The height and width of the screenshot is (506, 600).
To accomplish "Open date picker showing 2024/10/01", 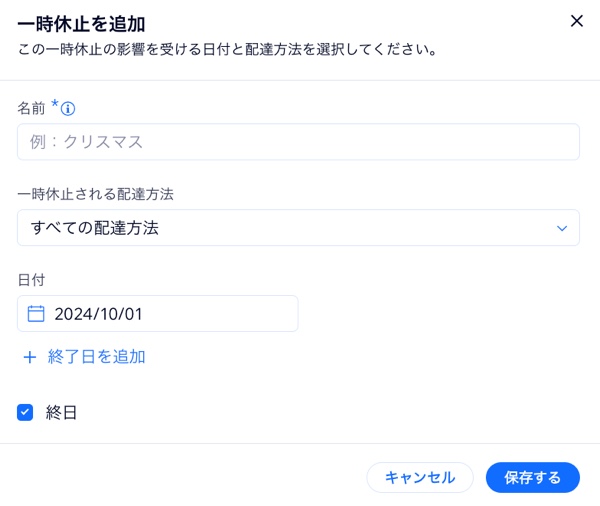I will point(158,314).
